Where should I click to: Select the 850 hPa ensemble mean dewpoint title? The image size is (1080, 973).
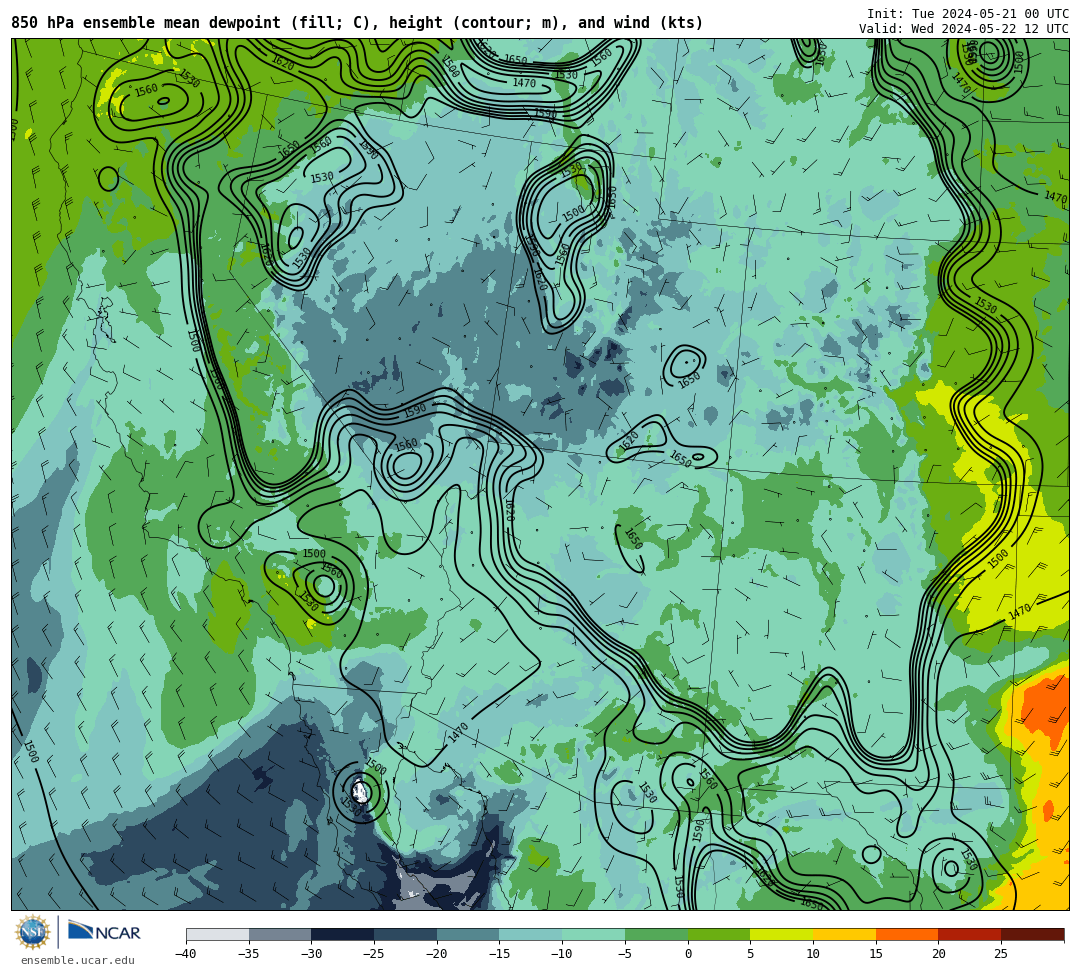(357, 23)
